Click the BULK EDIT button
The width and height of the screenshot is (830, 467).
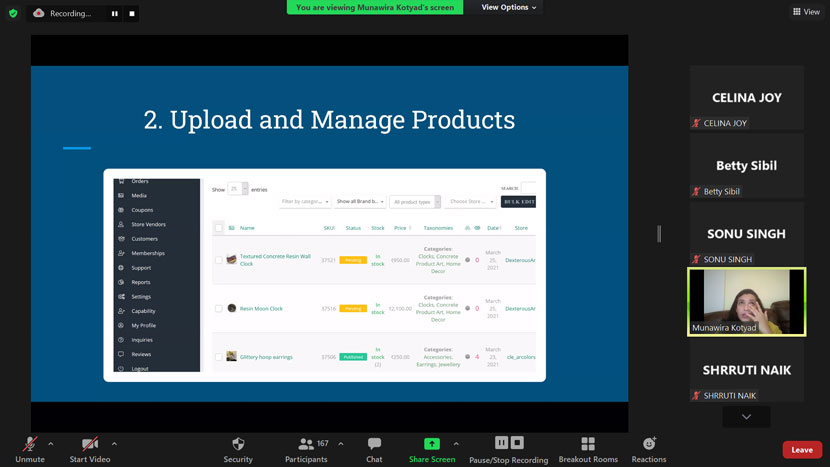518,202
